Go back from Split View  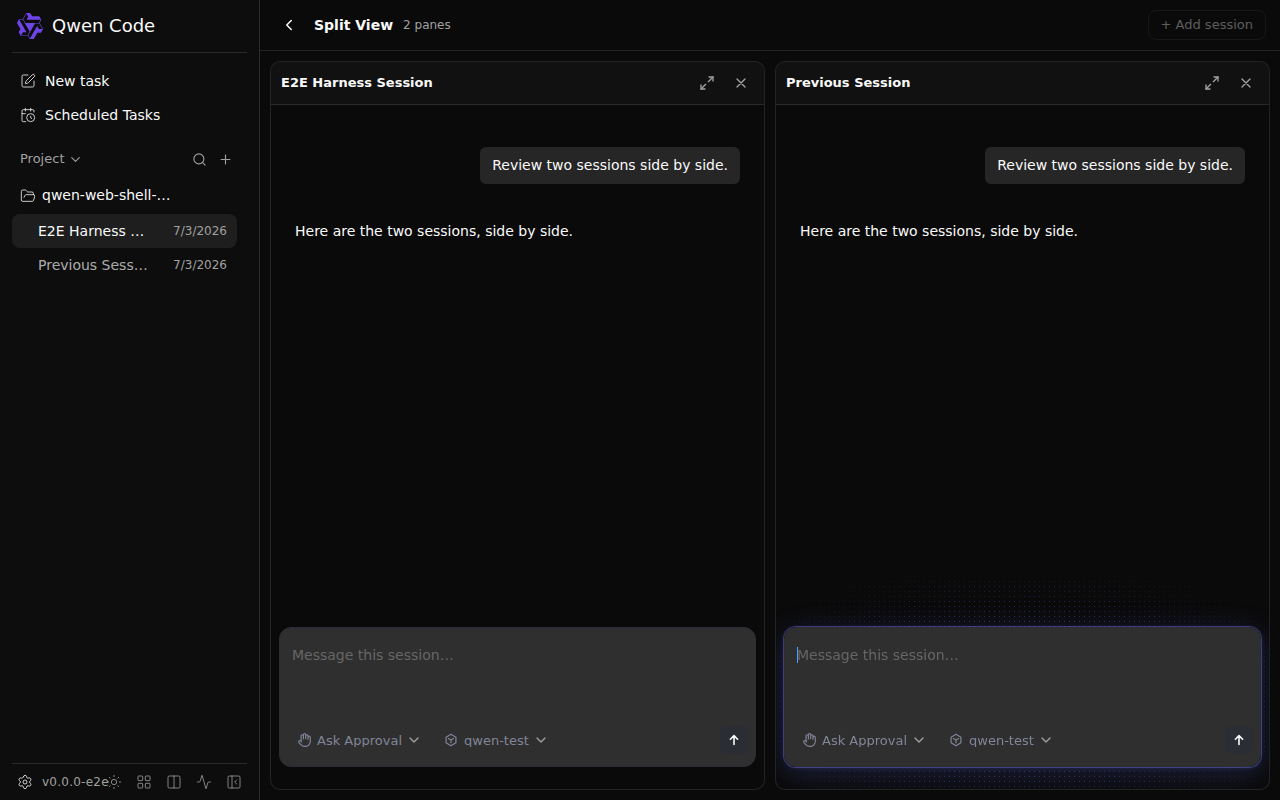(x=289, y=25)
